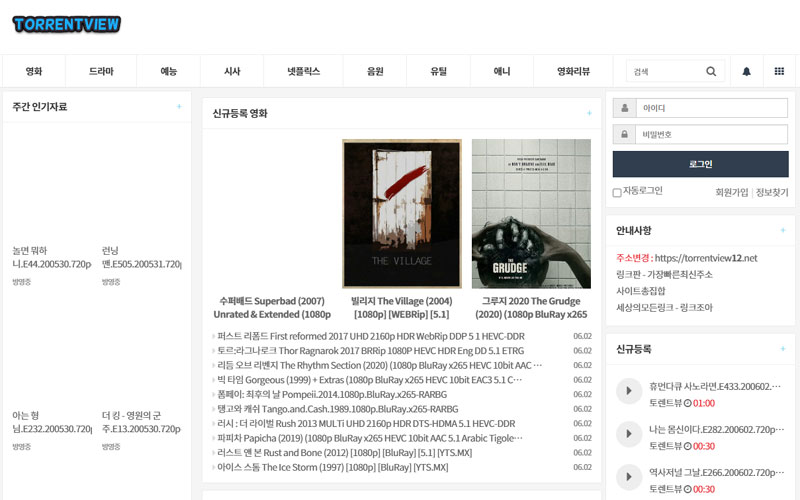This screenshot has height=500, width=800.
Task: Expand the 안내사항 plus icon
Action: [783, 230]
